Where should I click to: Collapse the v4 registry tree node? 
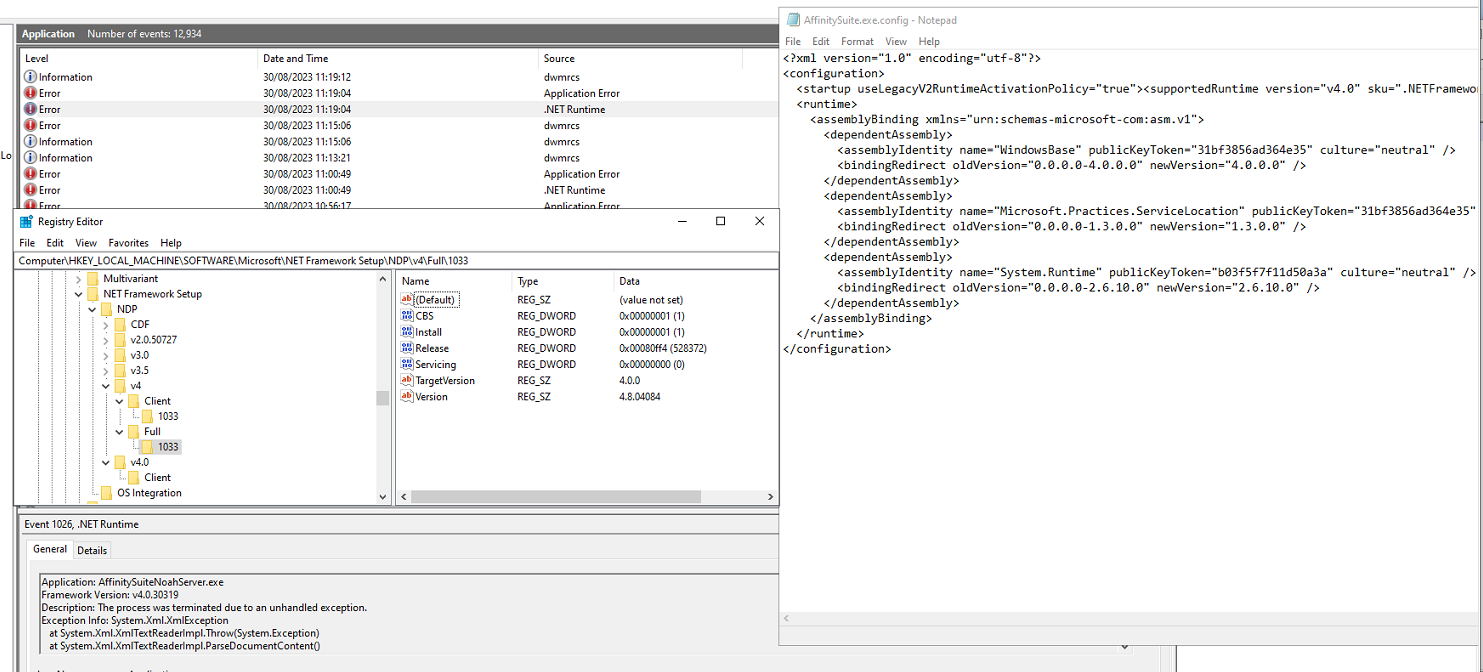click(x=104, y=385)
